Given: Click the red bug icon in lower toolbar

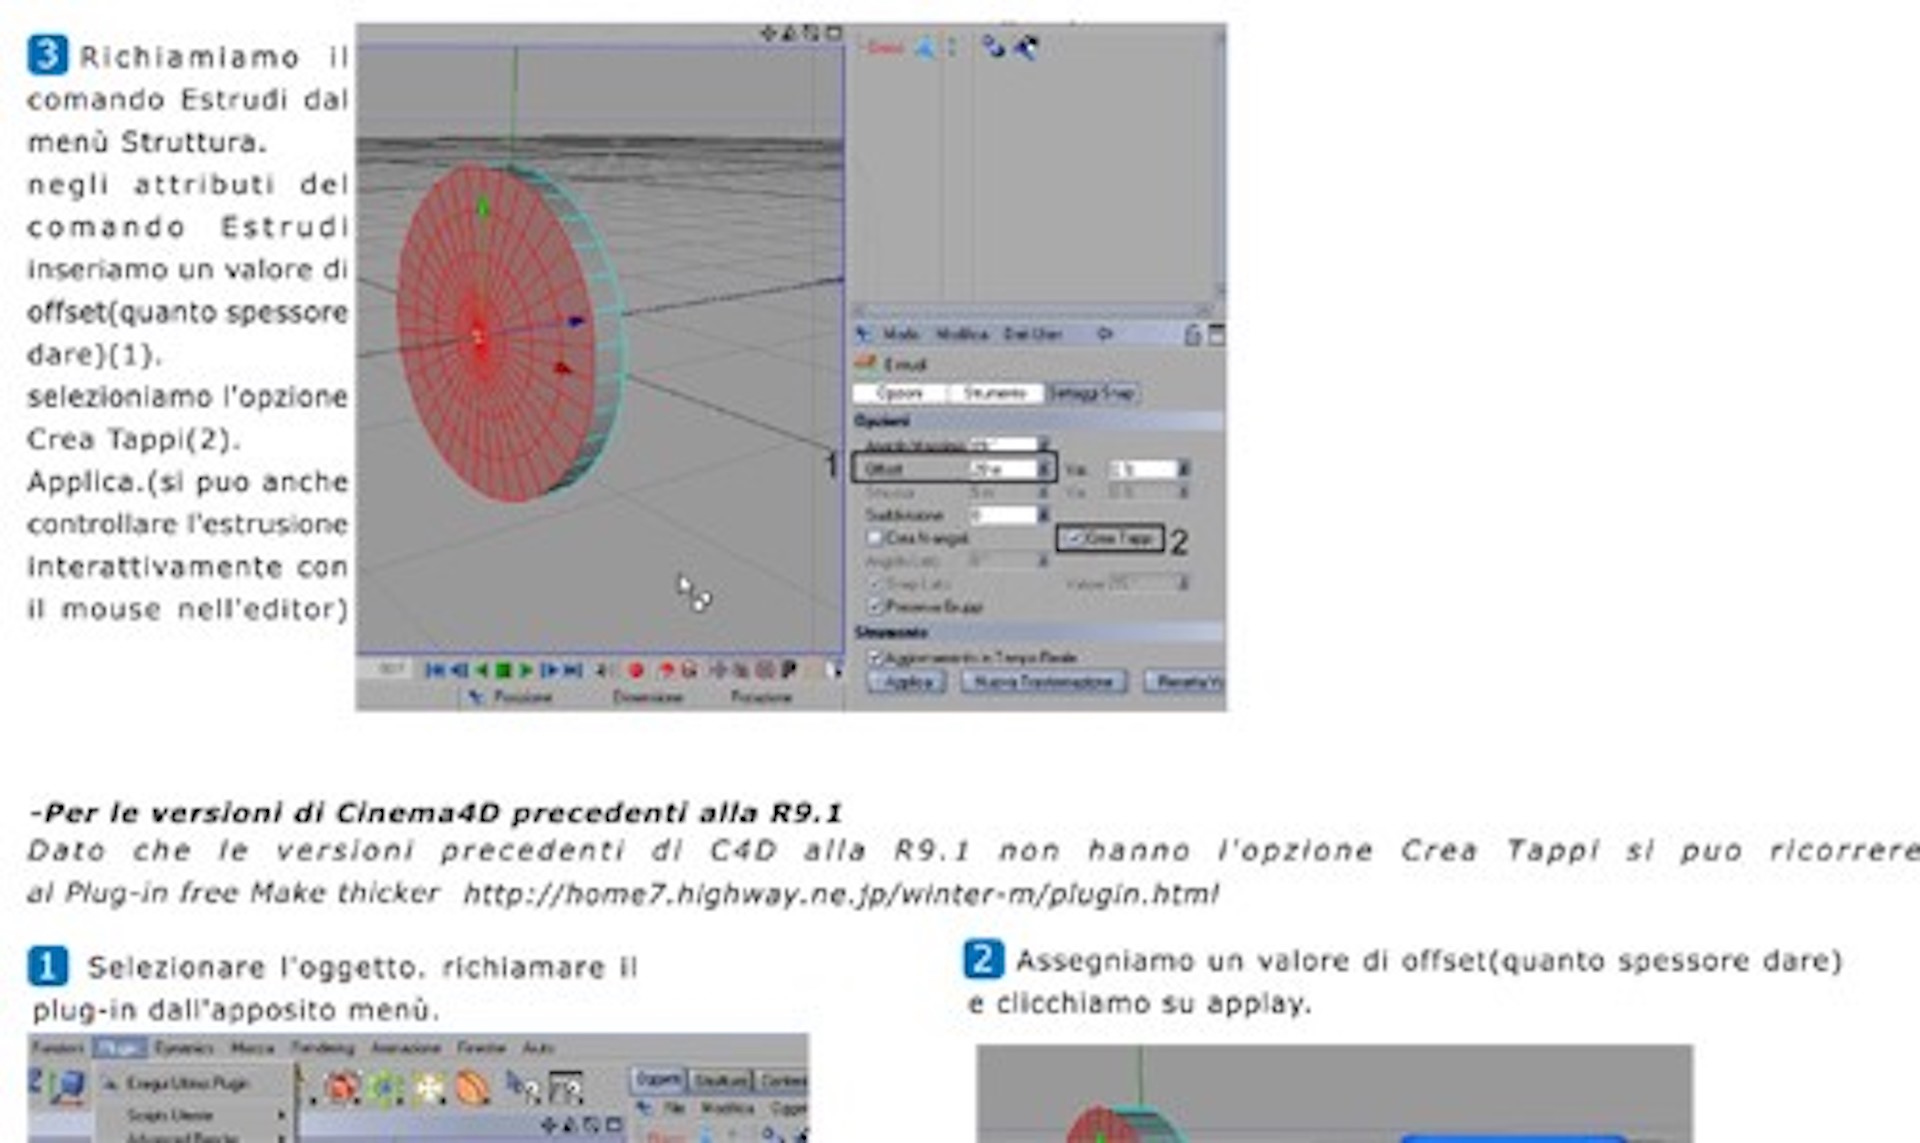Looking at the screenshot, I should point(342,1088).
